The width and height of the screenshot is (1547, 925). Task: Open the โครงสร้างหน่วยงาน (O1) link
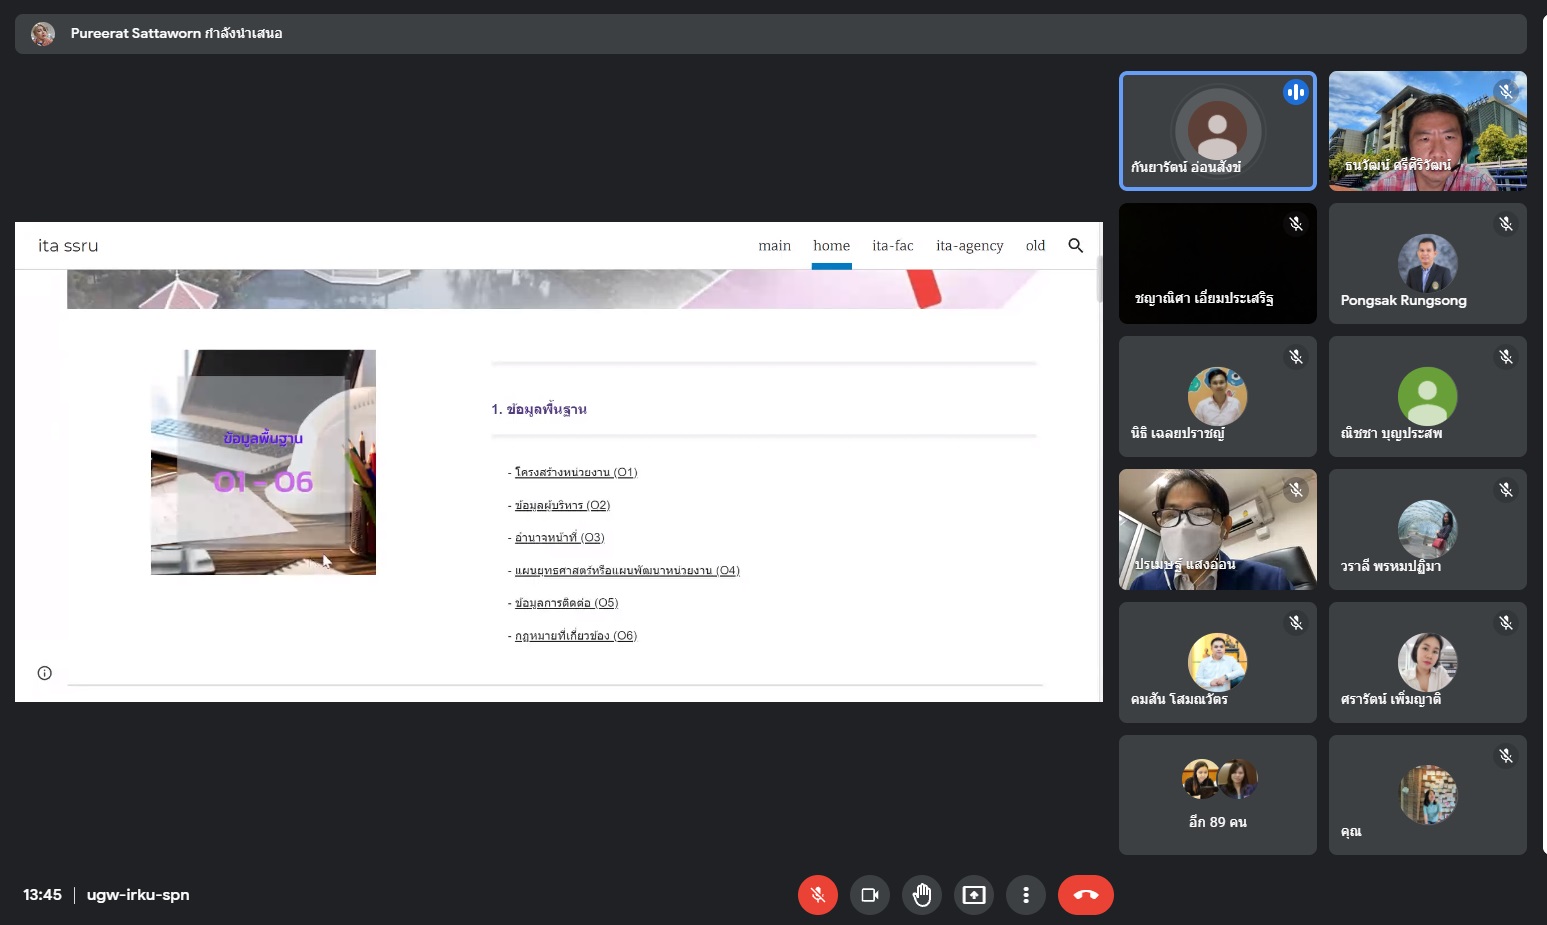(575, 472)
